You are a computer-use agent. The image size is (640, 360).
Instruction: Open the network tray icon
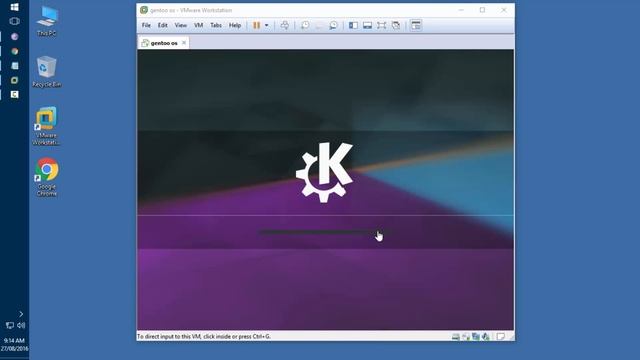(9, 325)
